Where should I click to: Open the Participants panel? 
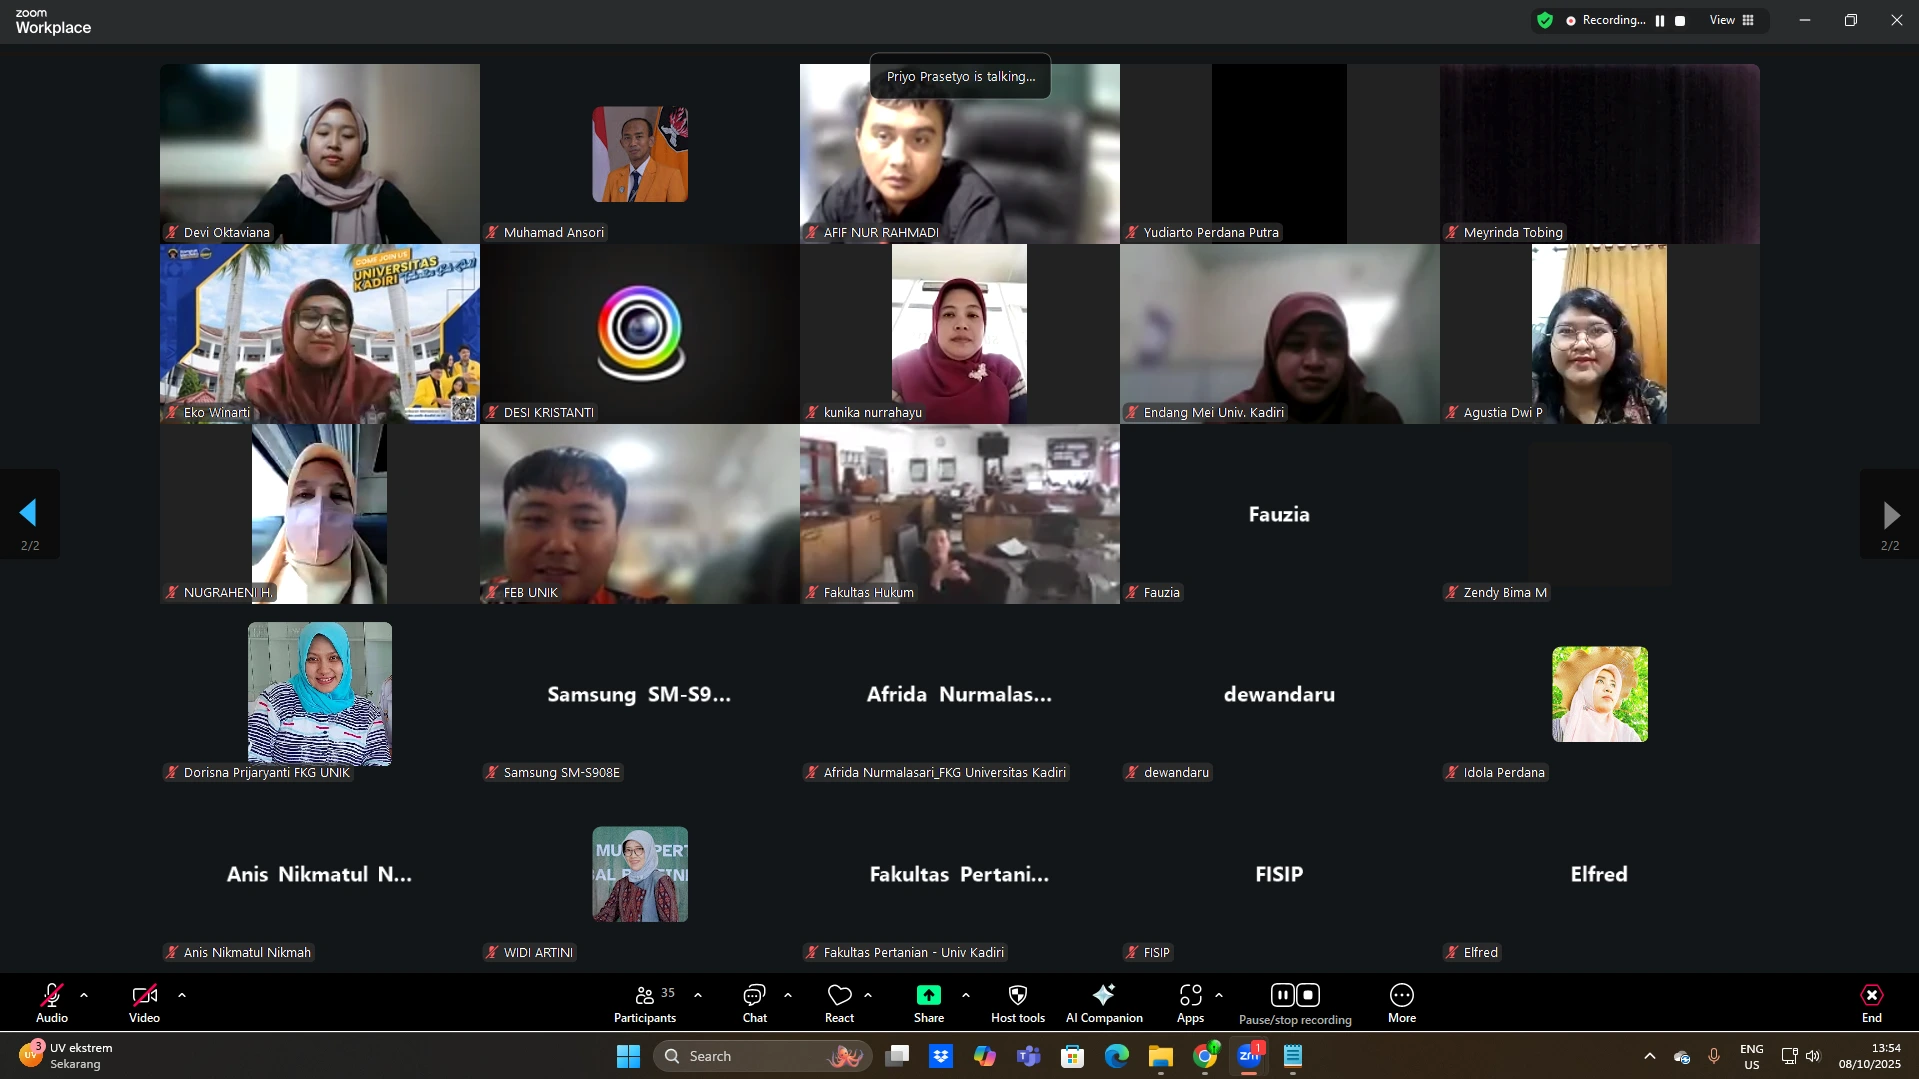click(x=645, y=1003)
